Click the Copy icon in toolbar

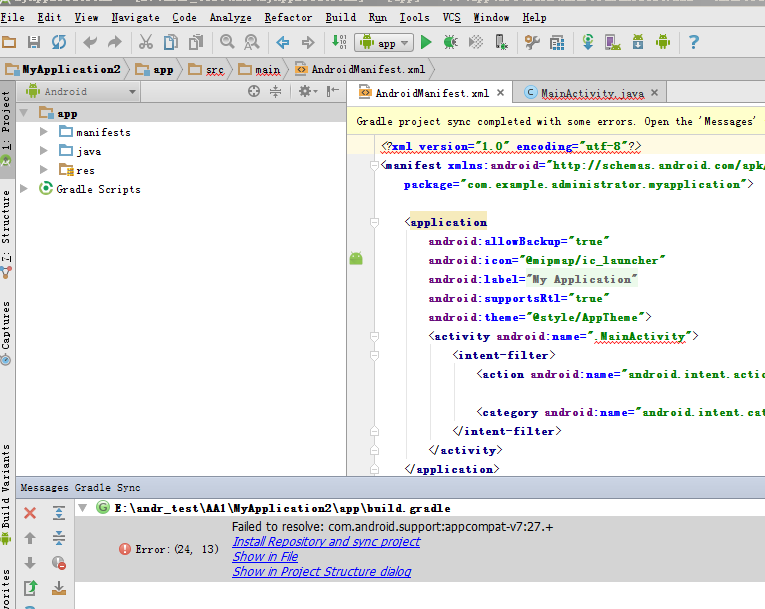pyautogui.click(x=171, y=42)
